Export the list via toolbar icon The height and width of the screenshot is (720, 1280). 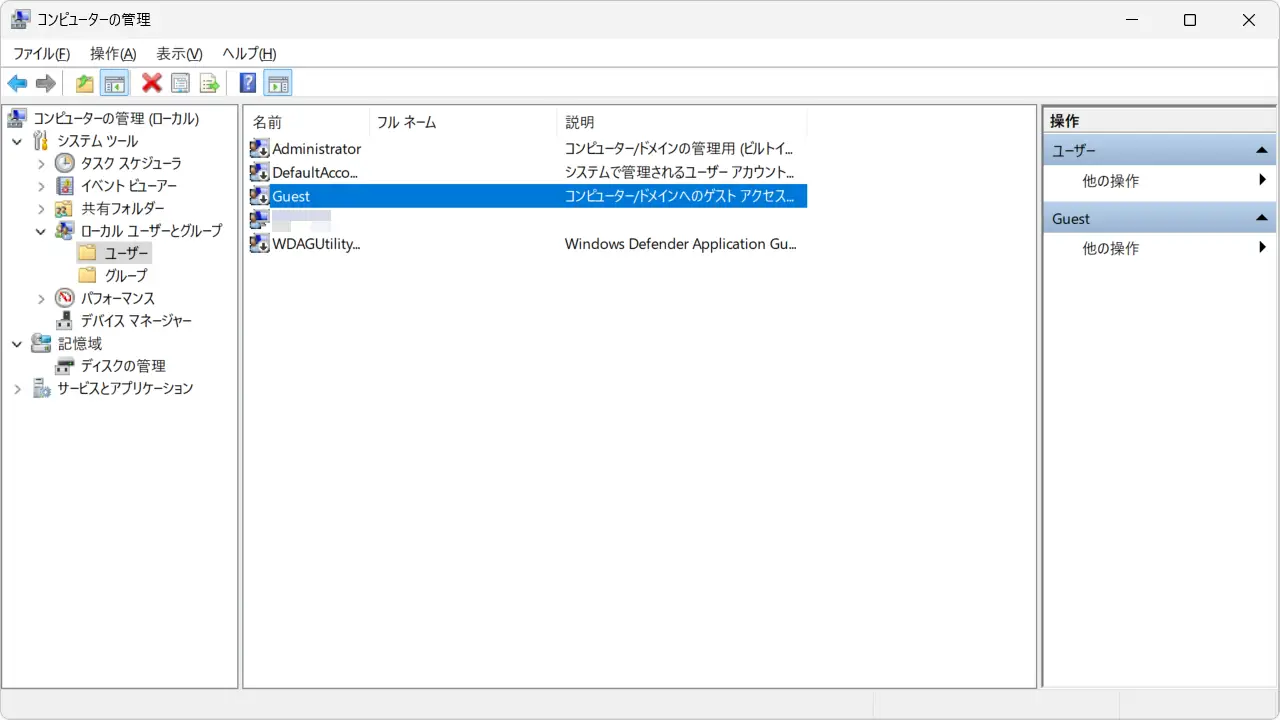coord(209,83)
